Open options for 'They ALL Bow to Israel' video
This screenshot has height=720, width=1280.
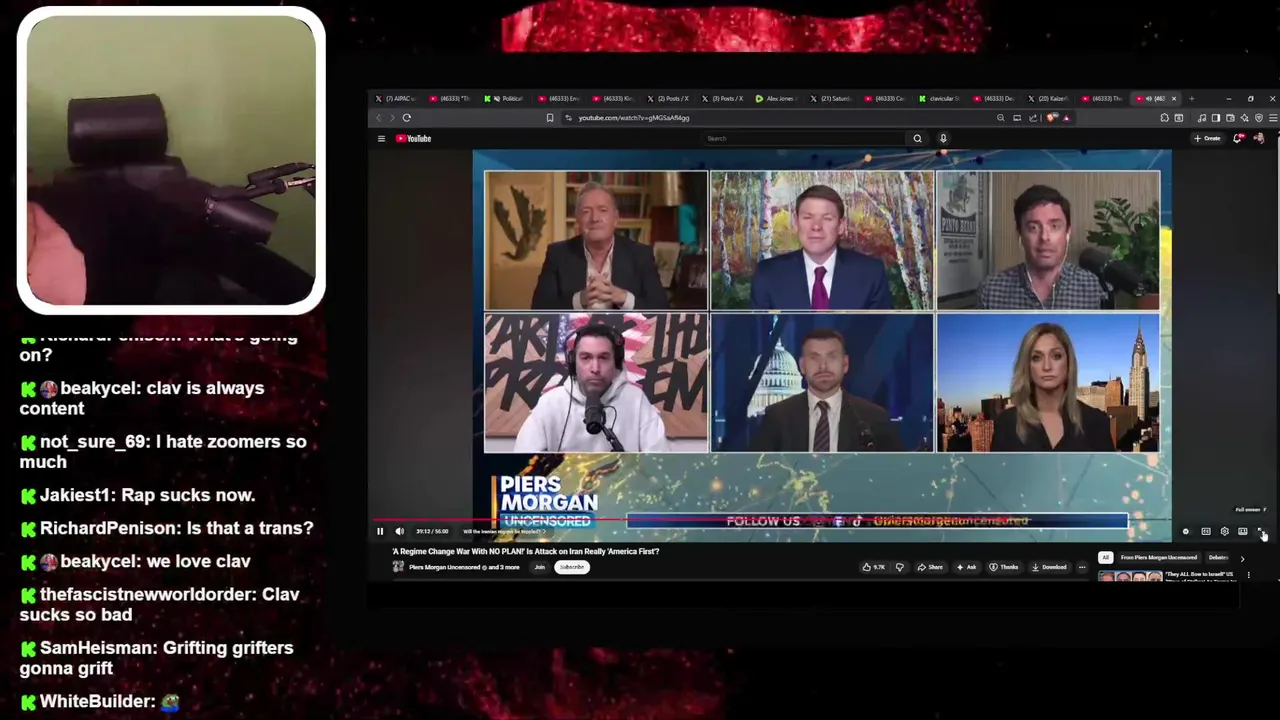[1248, 575]
